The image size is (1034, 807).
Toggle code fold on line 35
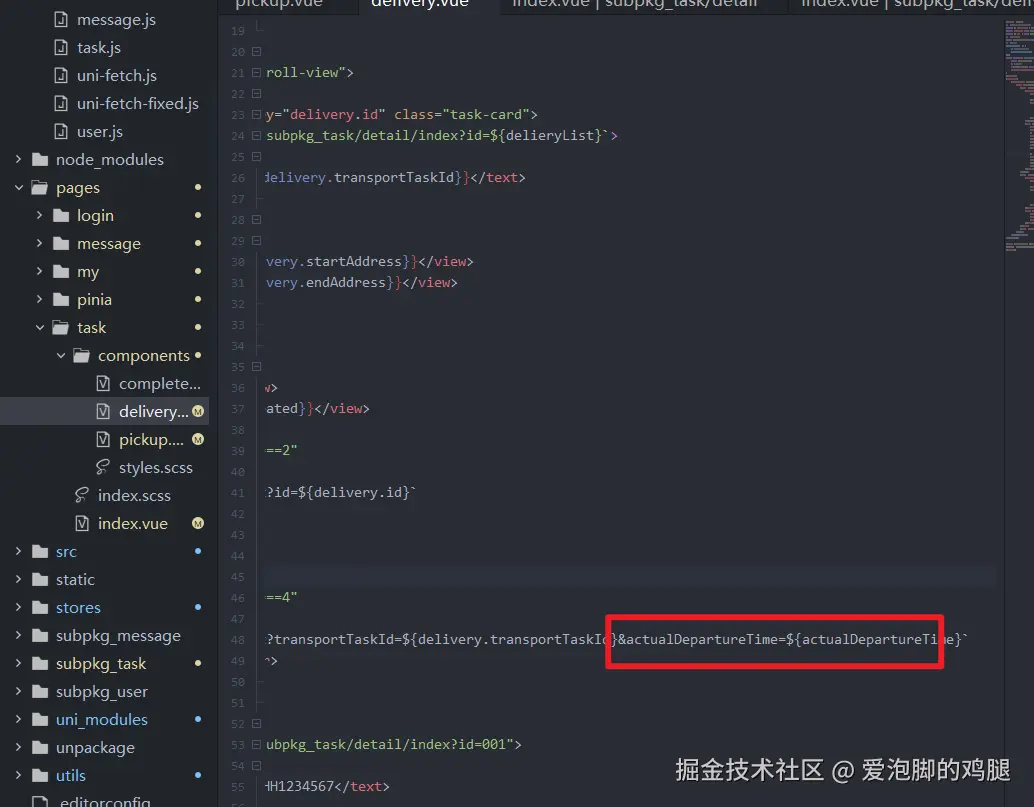257,367
